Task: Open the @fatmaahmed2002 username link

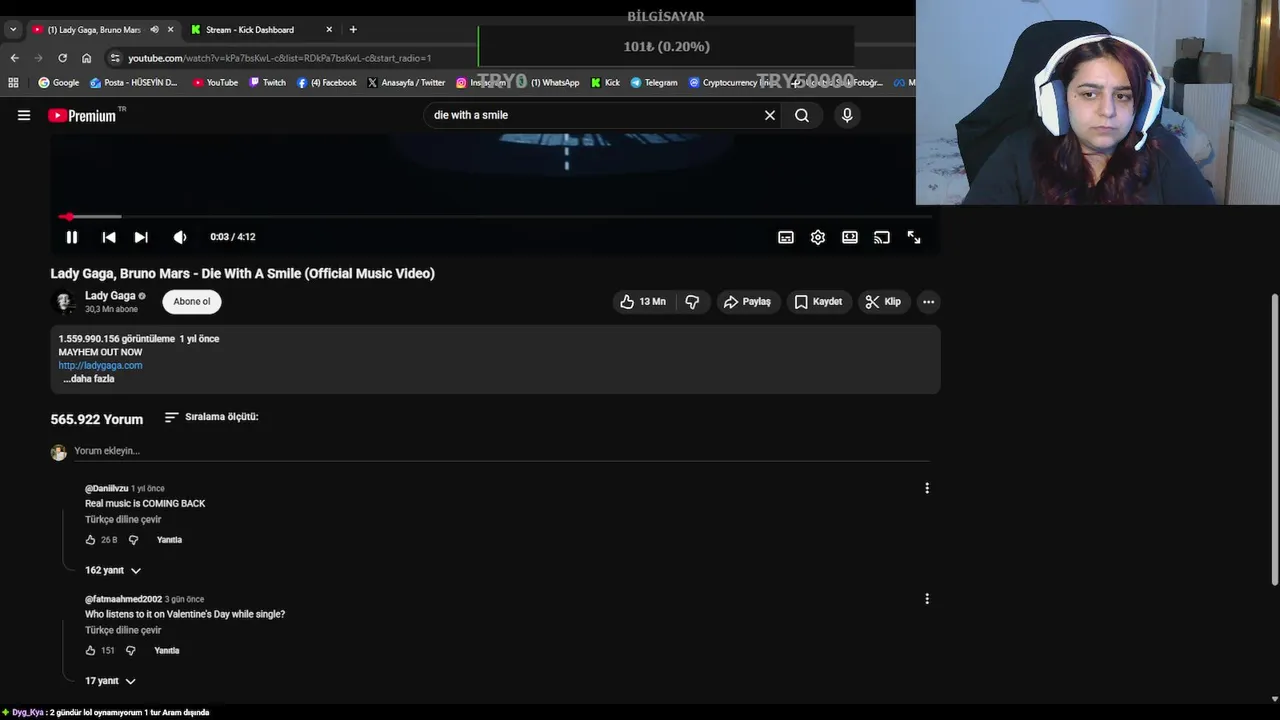Action: click(x=123, y=599)
